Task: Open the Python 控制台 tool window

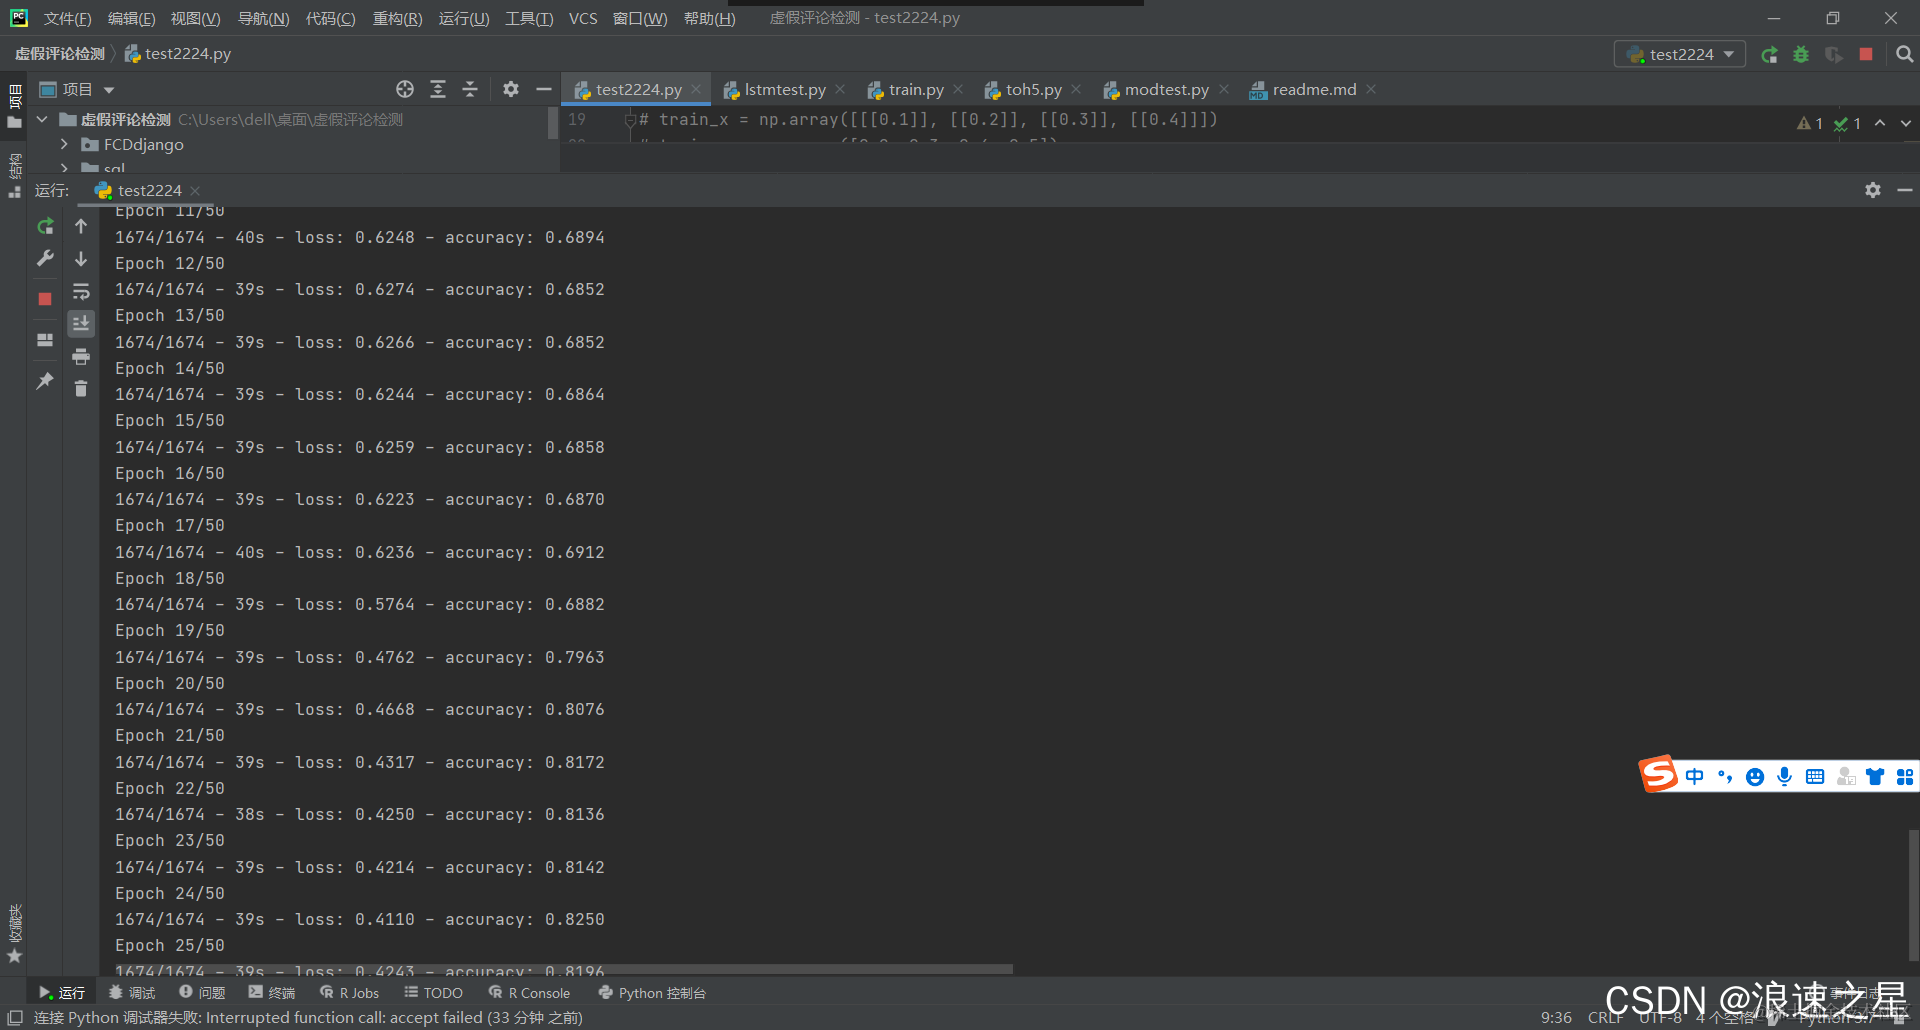Action: tap(652, 993)
